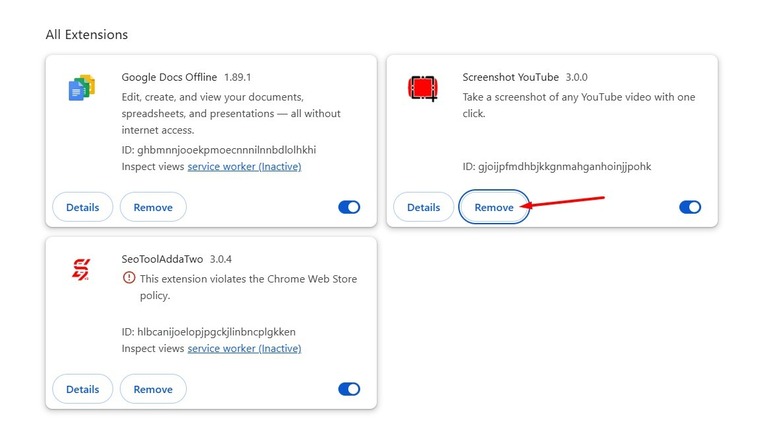Click the SeoToolAddaTwo extension icon
This screenshot has width=780, height=438.
[81, 269]
